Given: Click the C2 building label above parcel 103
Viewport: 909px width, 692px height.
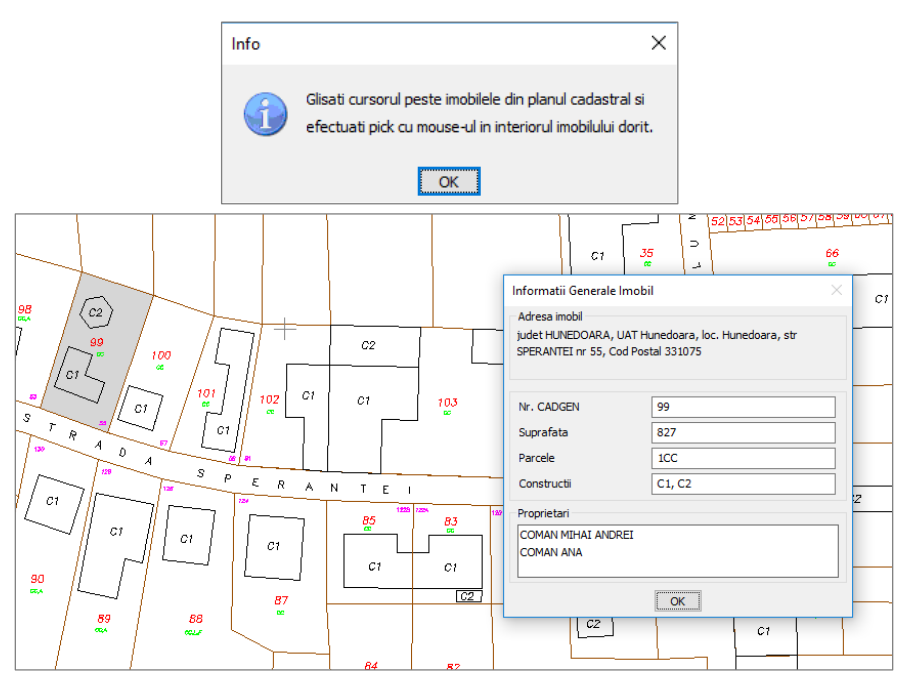Looking at the screenshot, I should tap(368, 345).
